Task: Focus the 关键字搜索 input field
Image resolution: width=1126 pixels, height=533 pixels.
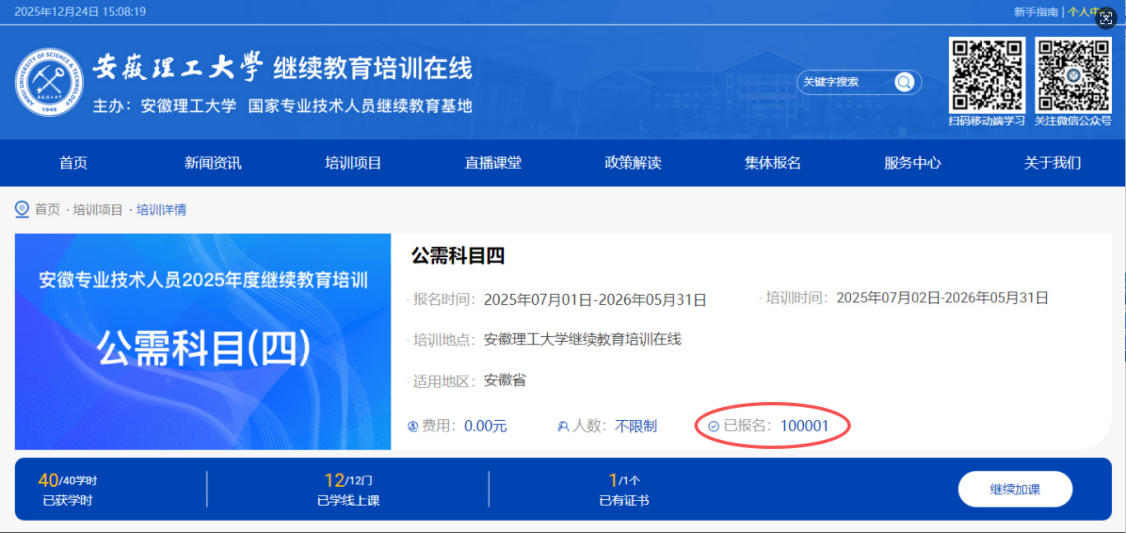Action: (843, 82)
